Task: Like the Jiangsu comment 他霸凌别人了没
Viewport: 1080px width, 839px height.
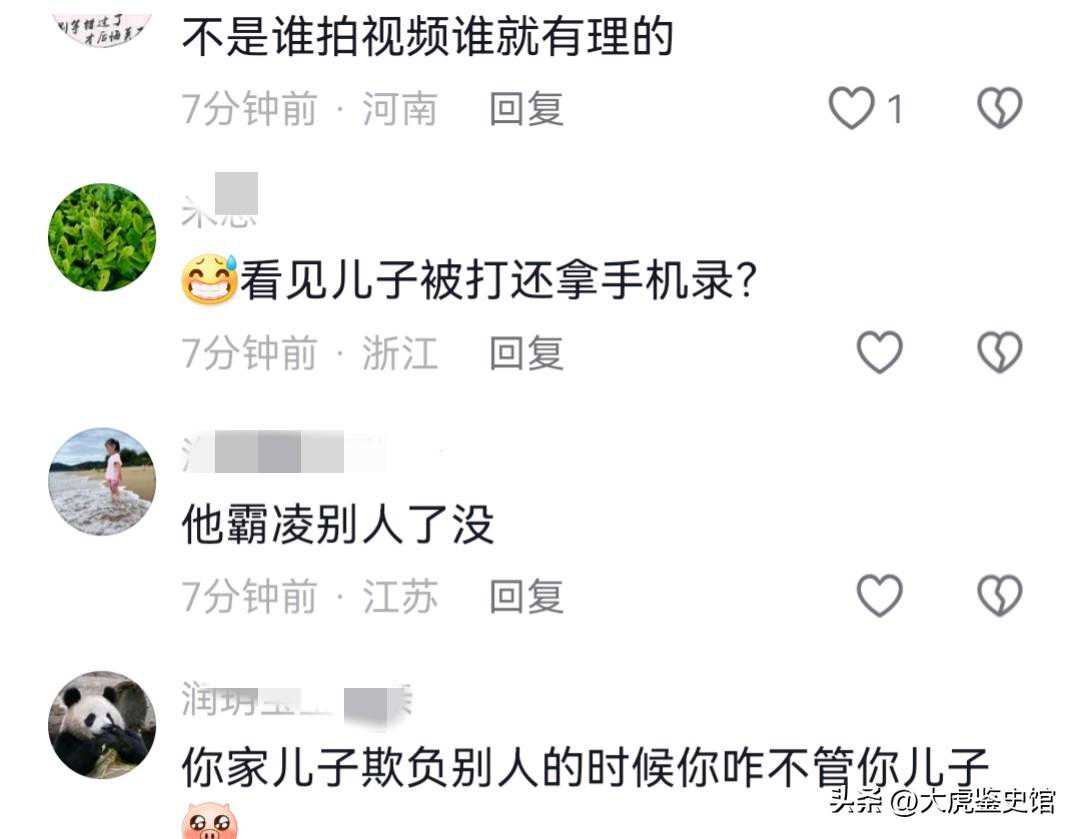Action: 880,595
